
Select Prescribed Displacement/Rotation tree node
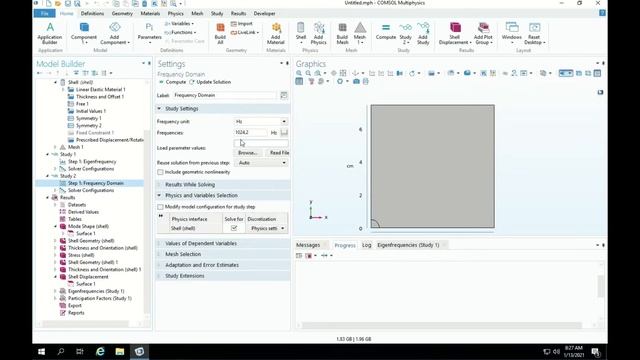(106, 140)
